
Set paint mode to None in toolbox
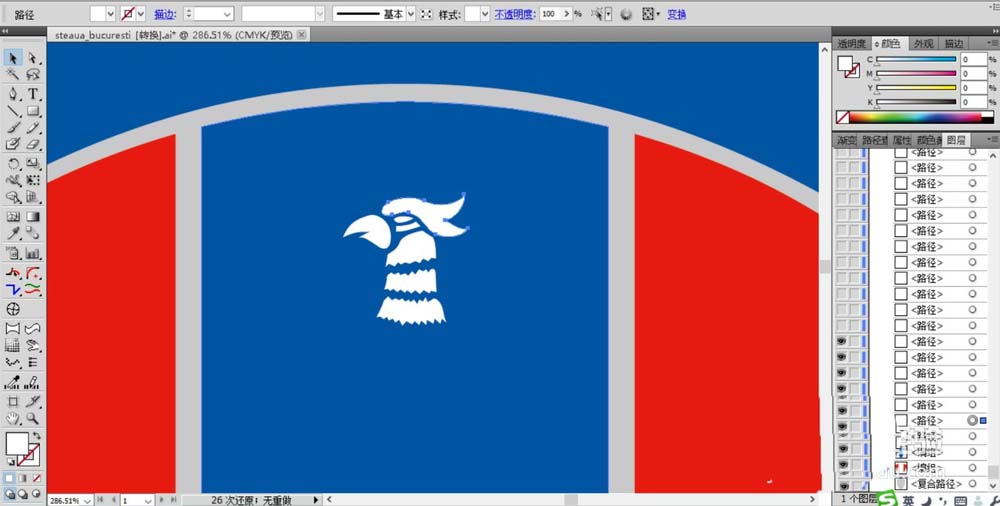pyautogui.click(x=36, y=478)
